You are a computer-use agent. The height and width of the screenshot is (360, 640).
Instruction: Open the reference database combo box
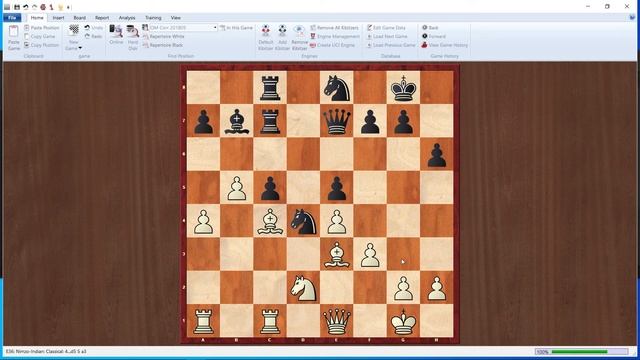point(180,28)
